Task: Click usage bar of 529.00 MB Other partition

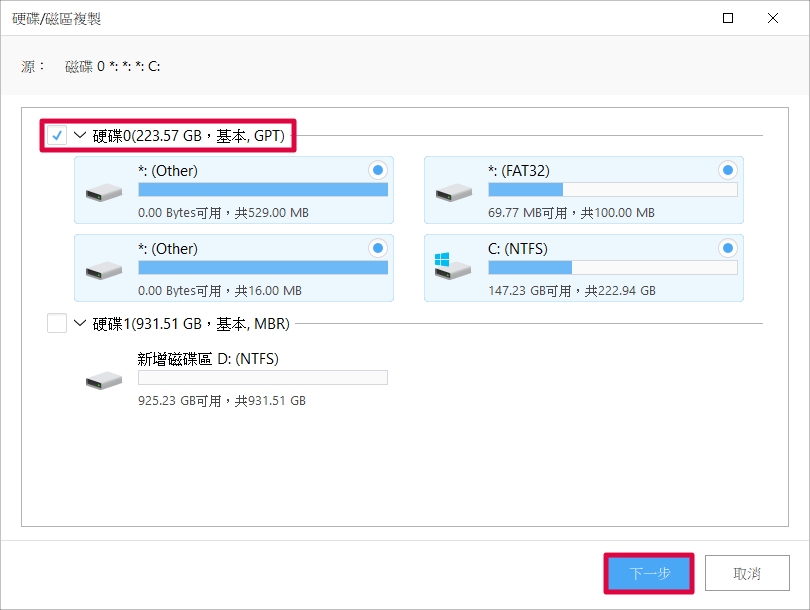Action: tap(263, 190)
